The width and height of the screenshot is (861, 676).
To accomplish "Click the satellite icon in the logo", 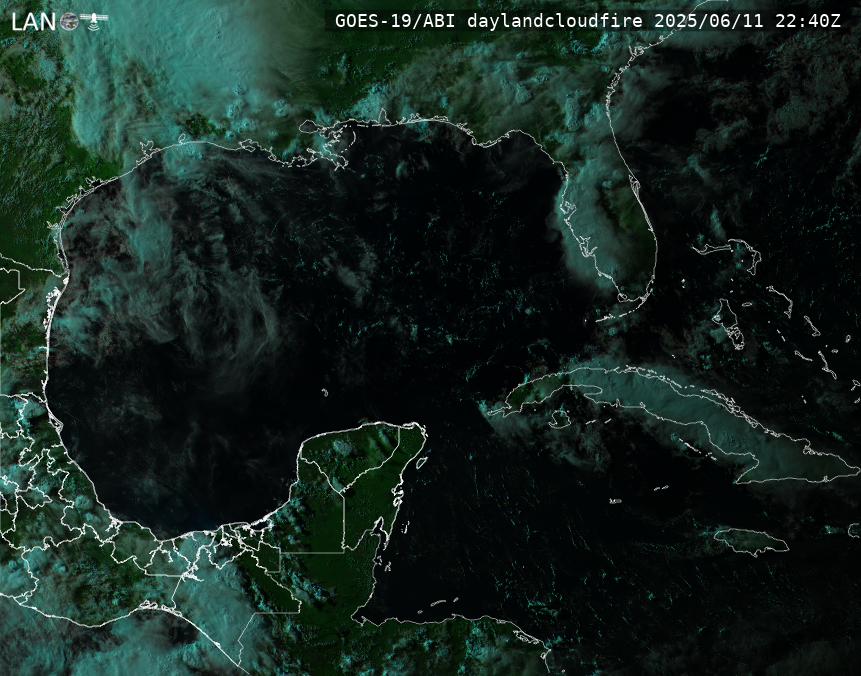I will click(x=94, y=20).
